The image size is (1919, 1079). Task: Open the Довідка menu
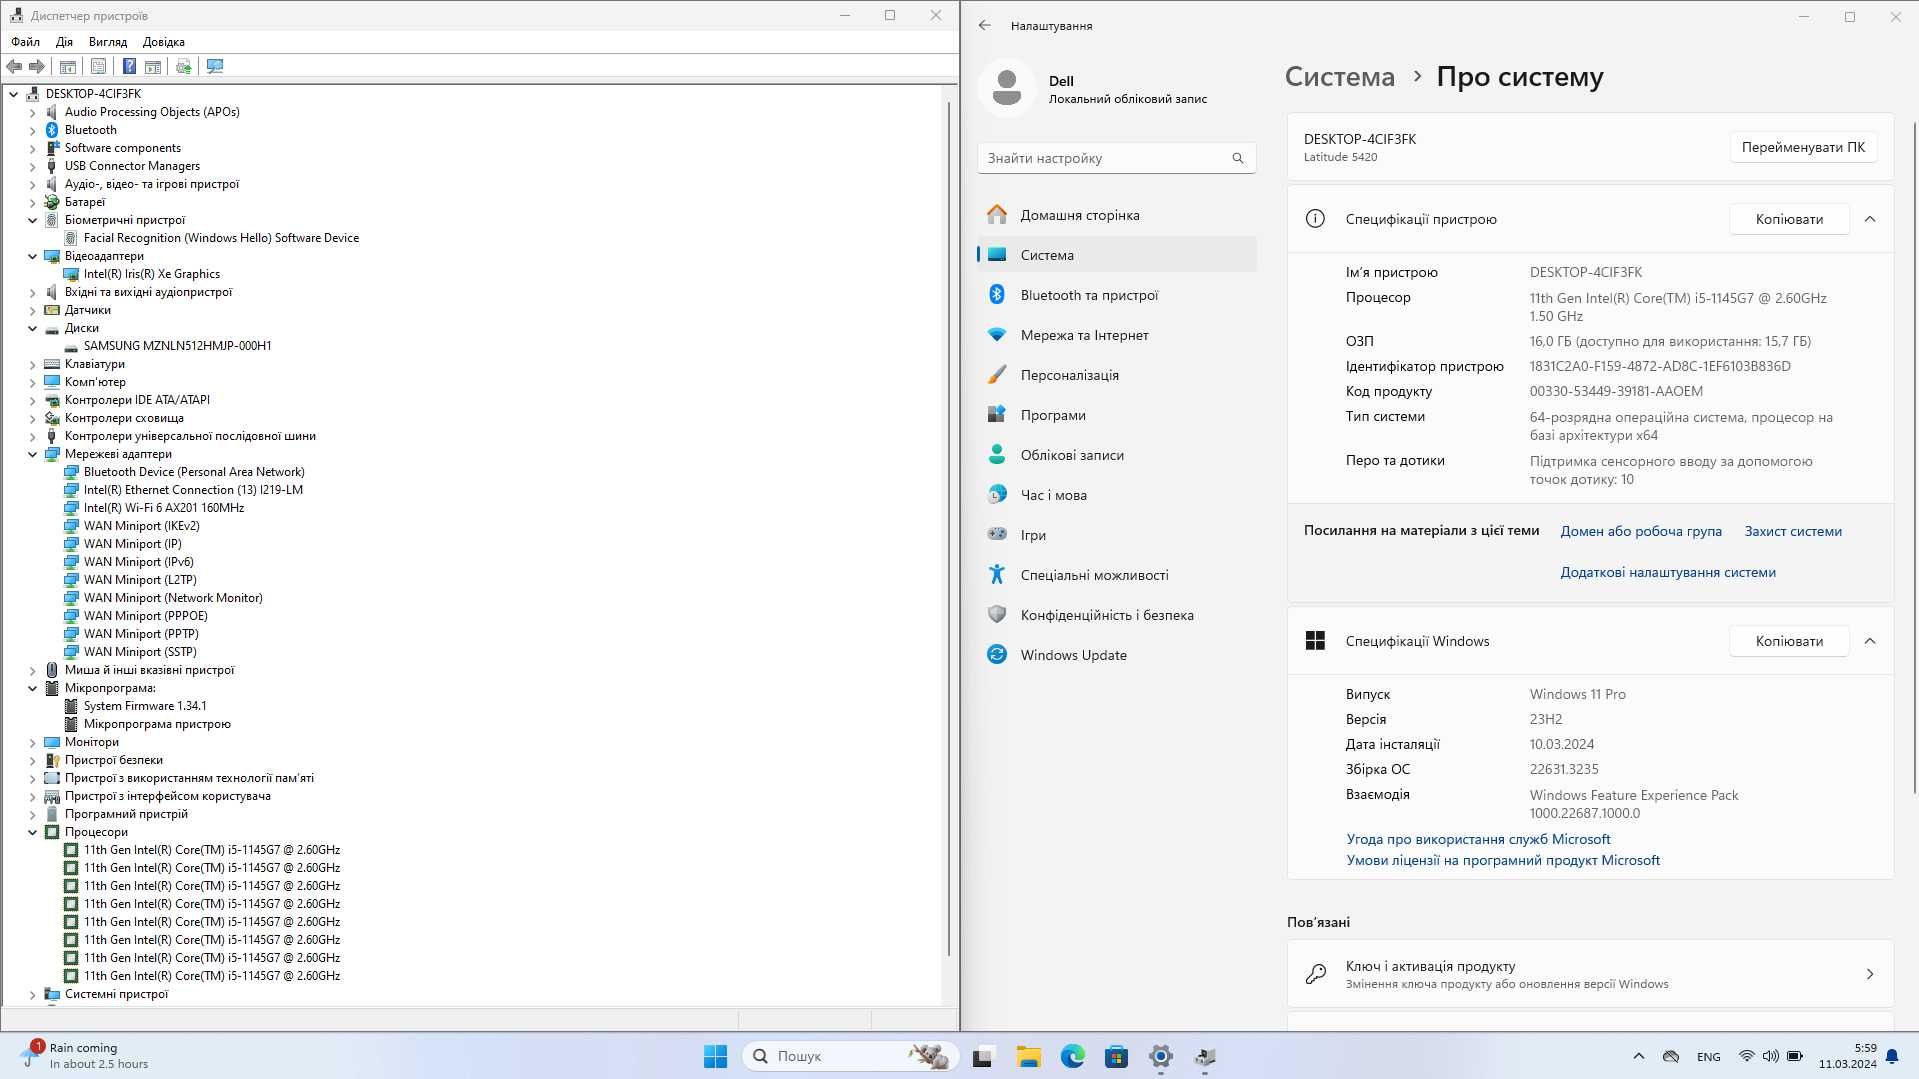[164, 42]
